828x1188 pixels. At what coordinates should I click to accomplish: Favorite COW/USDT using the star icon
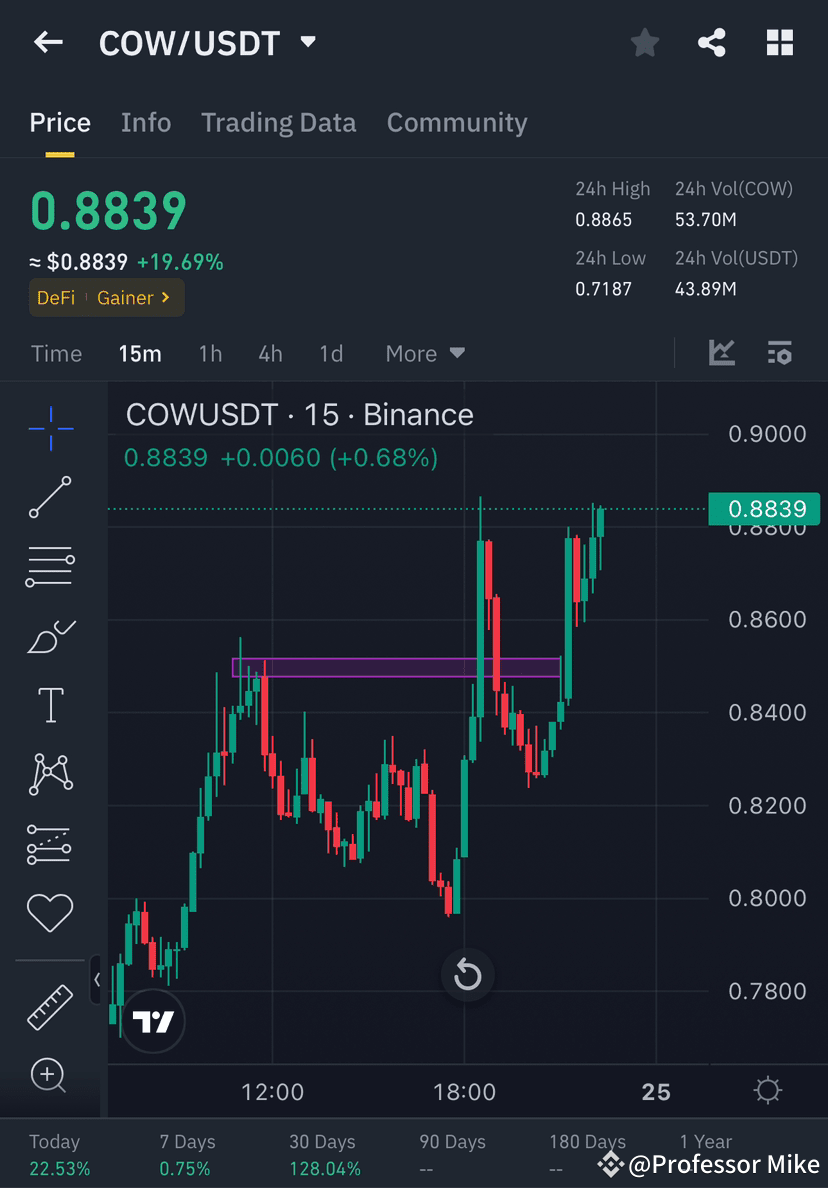[644, 42]
